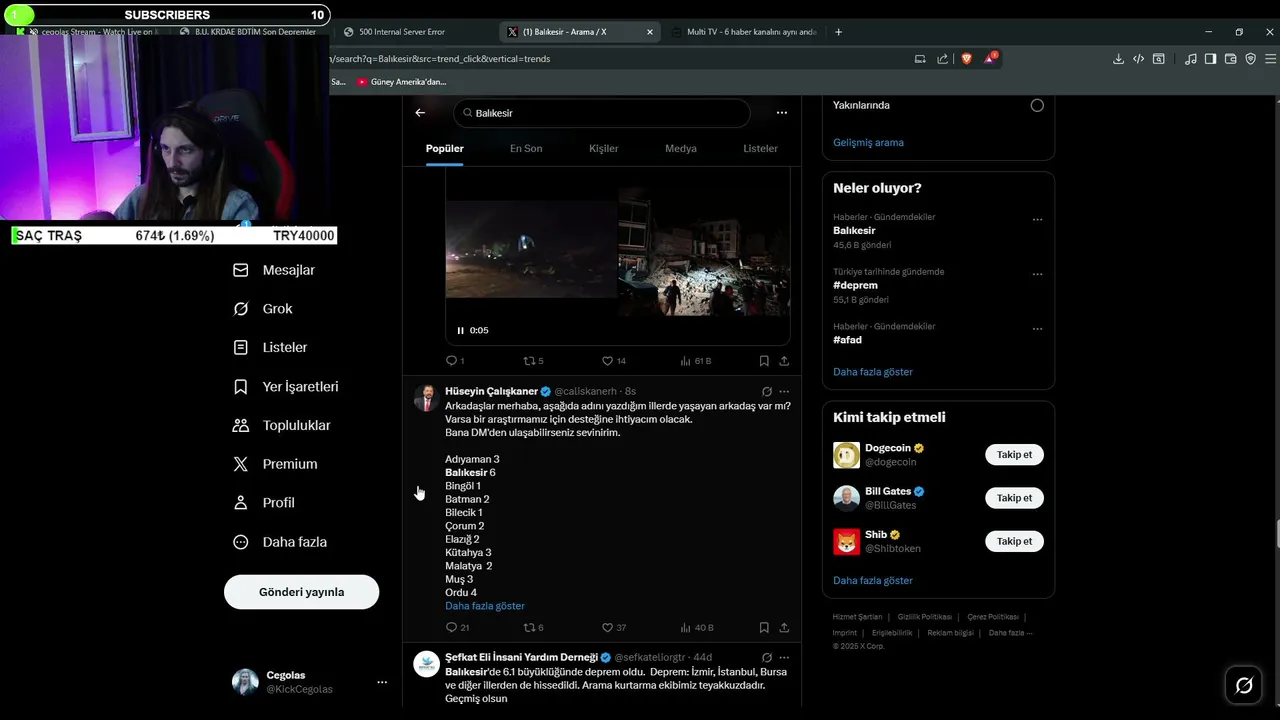The height and width of the screenshot is (720, 1280).
Task: Open the Brave VPN shield icon
Action: (1251, 59)
